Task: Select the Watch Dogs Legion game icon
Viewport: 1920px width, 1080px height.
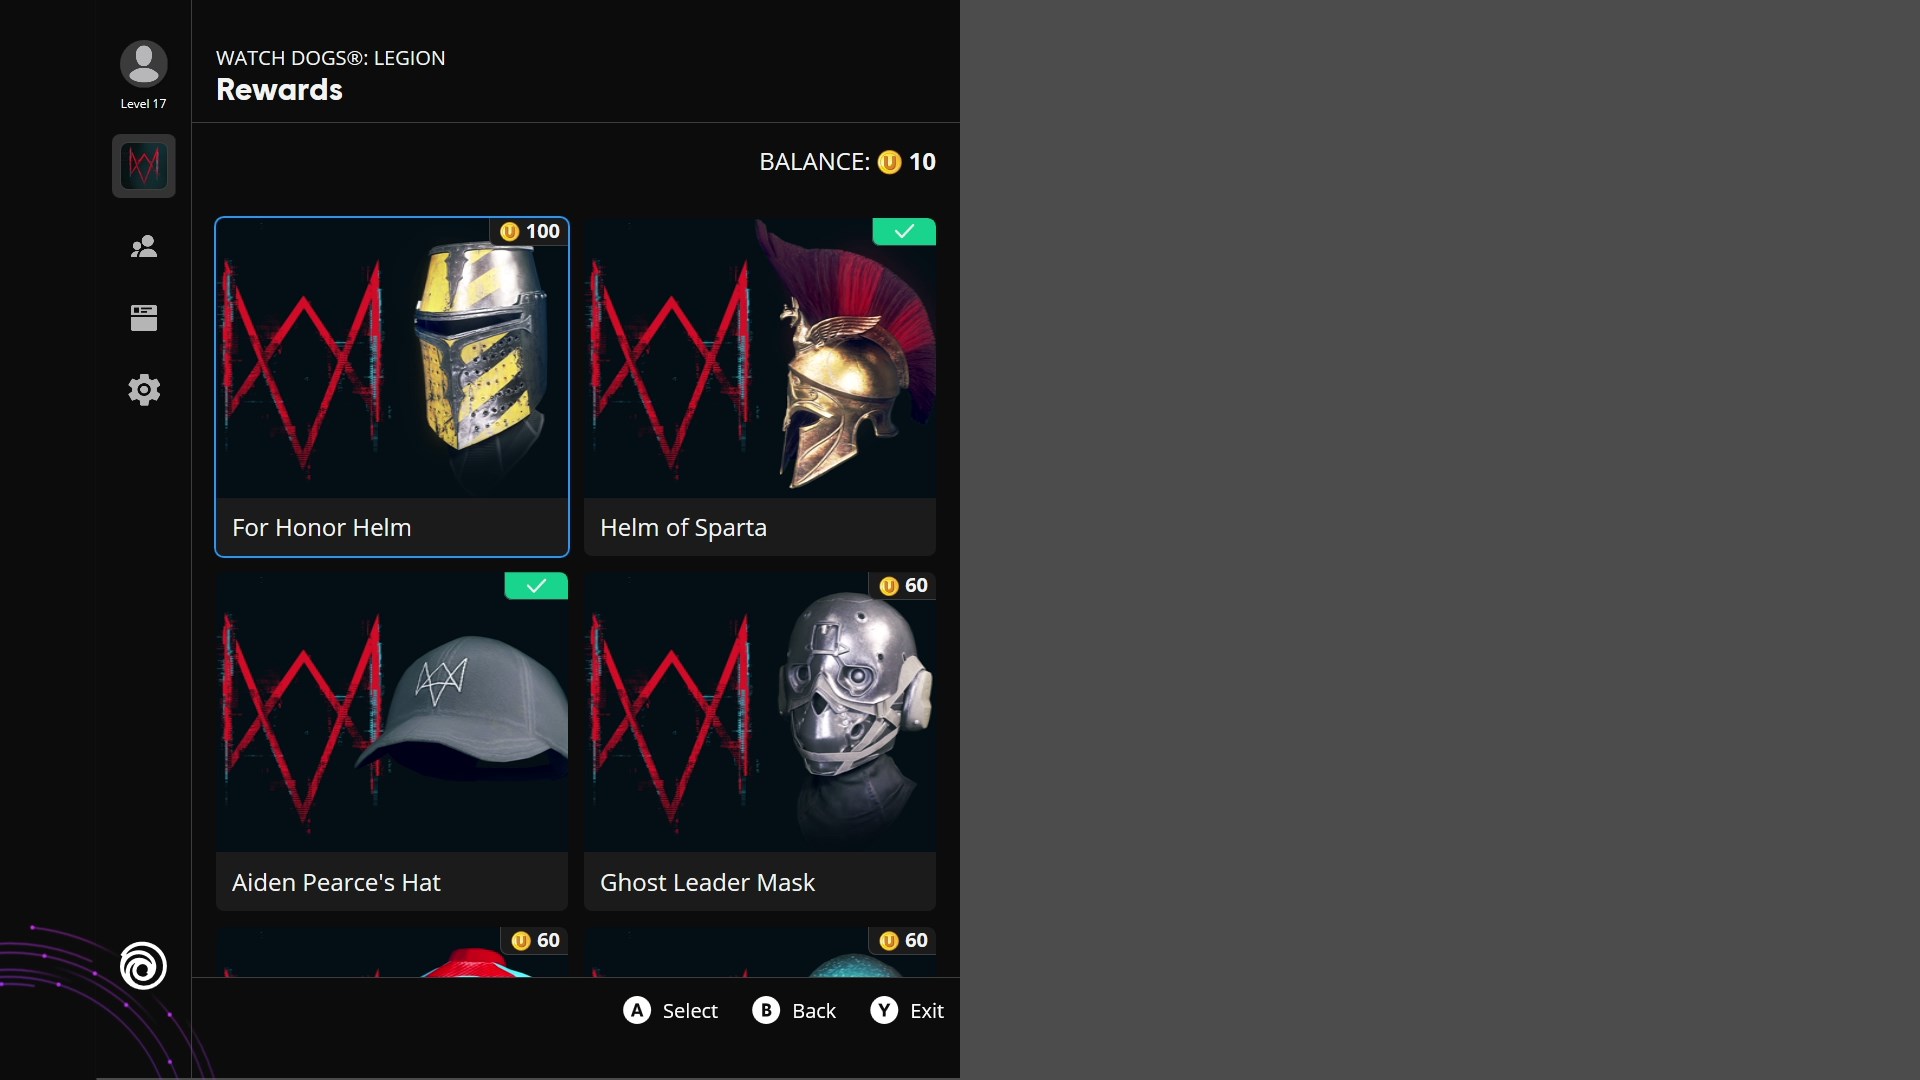Action: click(x=143, y=166)
